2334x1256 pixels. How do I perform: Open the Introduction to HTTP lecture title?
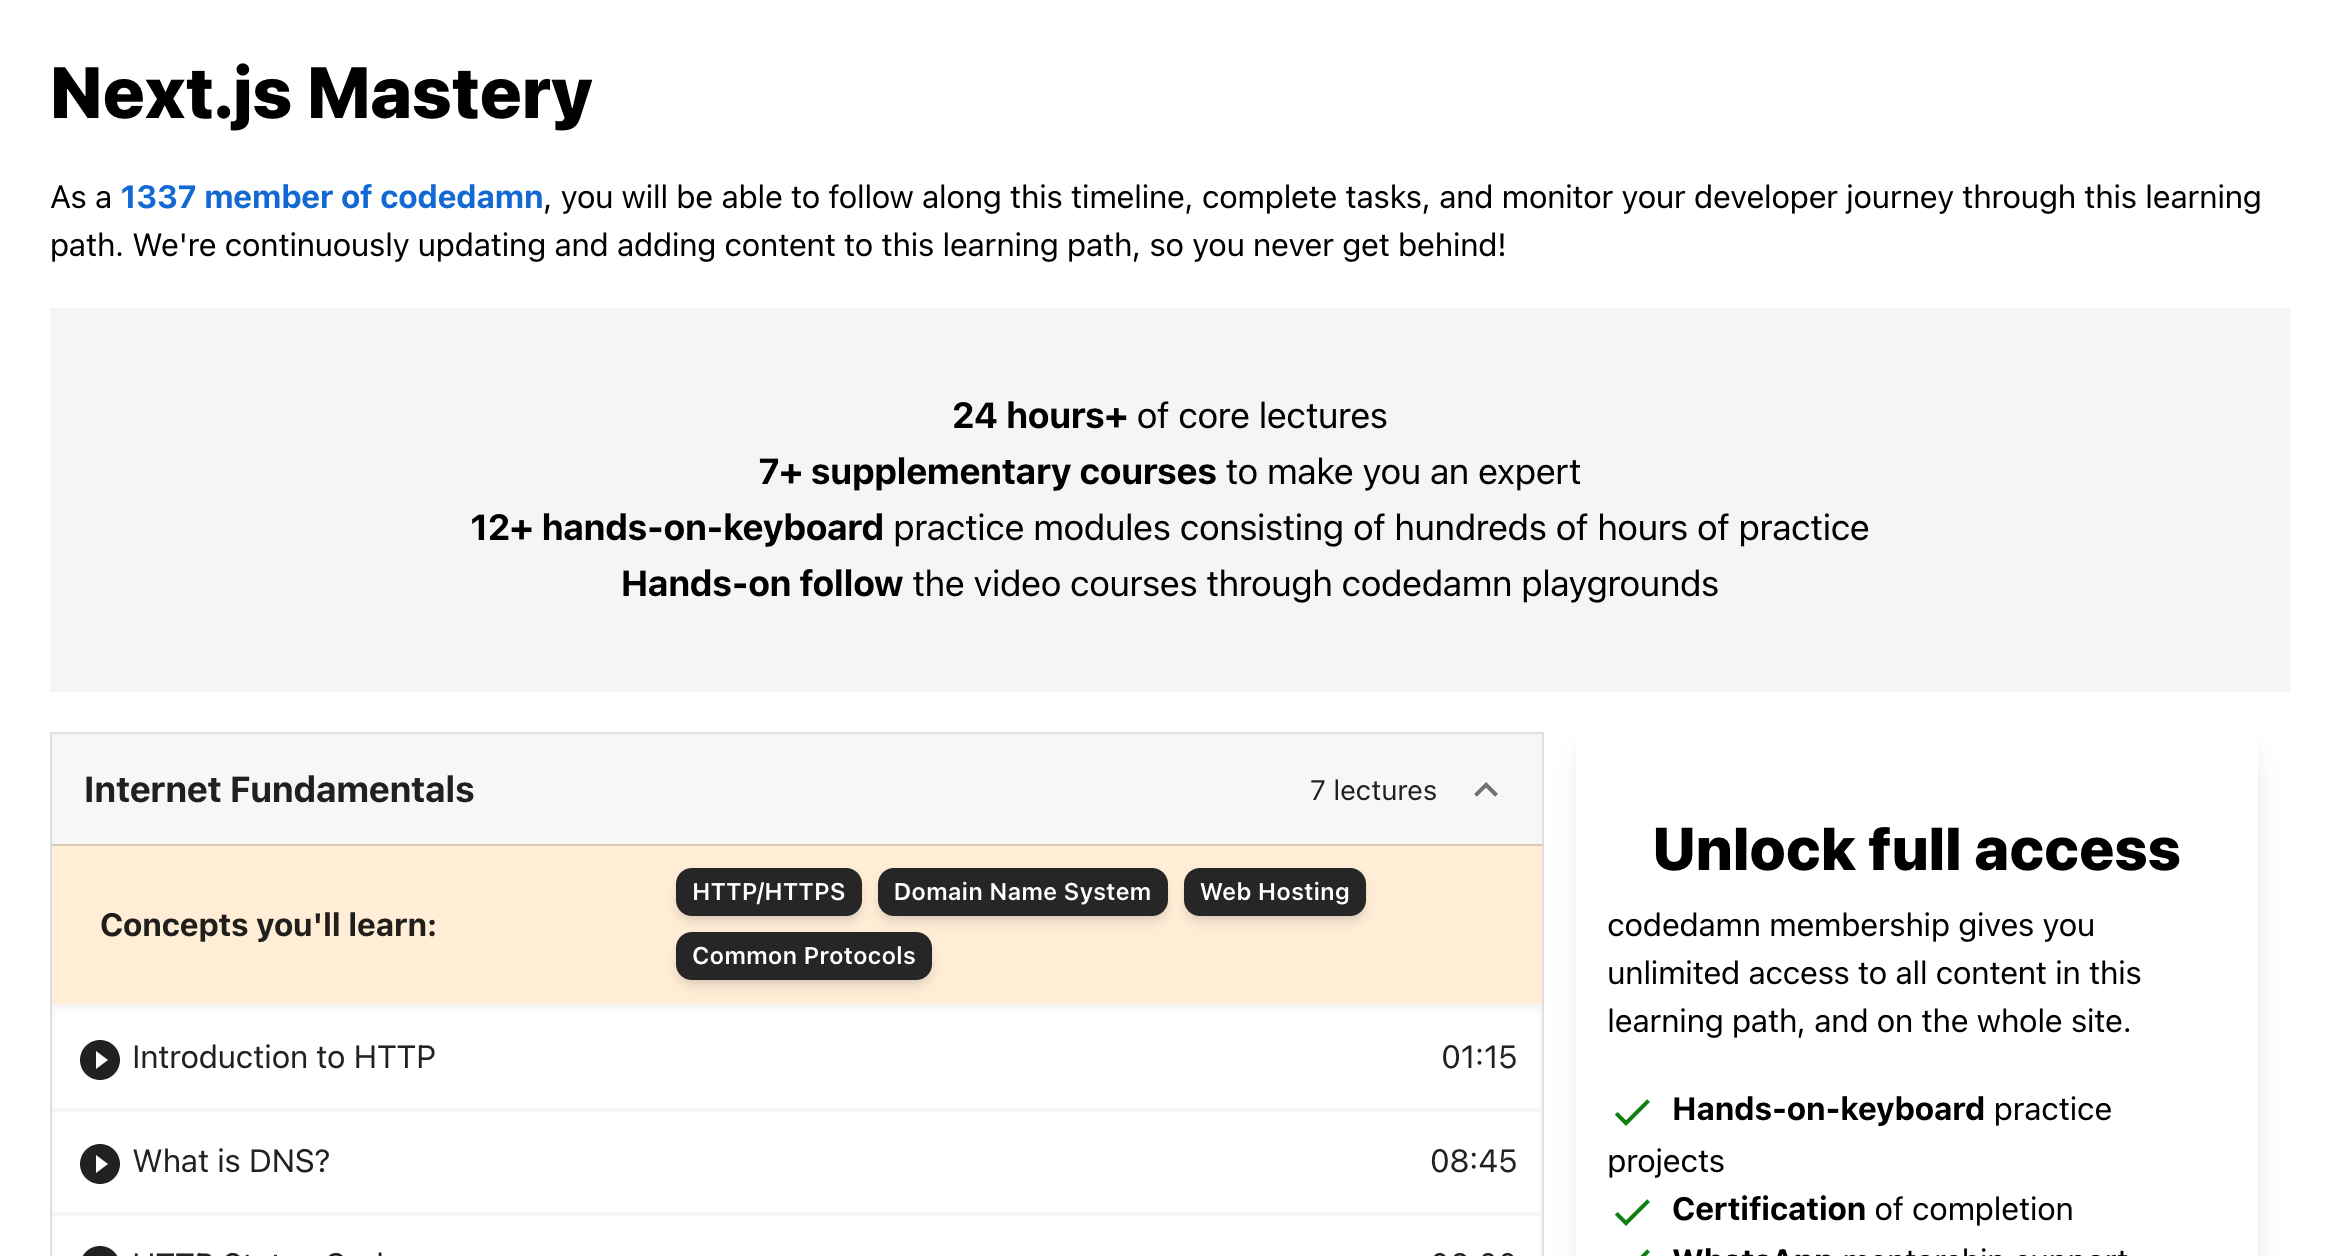pos(284,1057)
